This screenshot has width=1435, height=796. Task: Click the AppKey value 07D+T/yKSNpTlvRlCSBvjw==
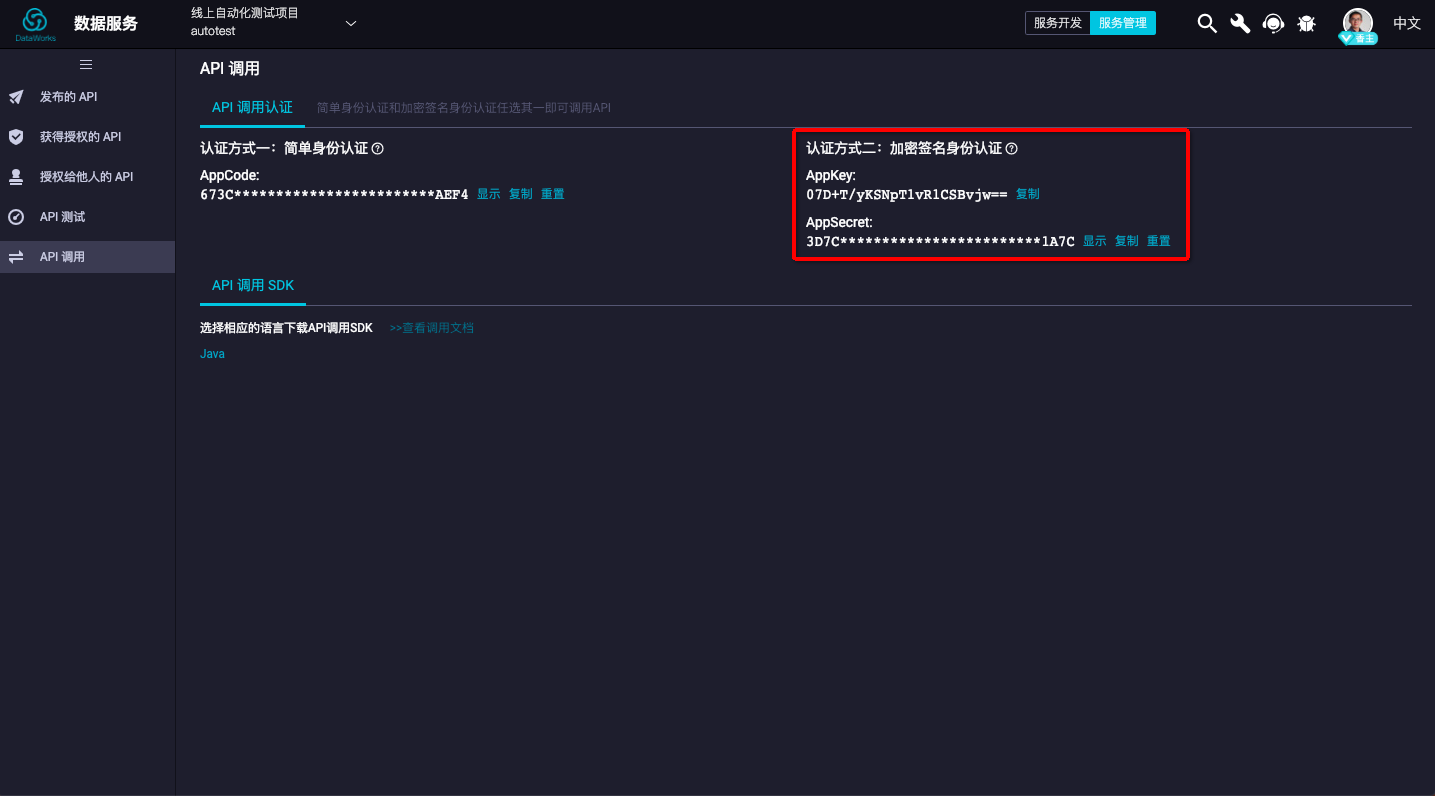tap(907, 194)
